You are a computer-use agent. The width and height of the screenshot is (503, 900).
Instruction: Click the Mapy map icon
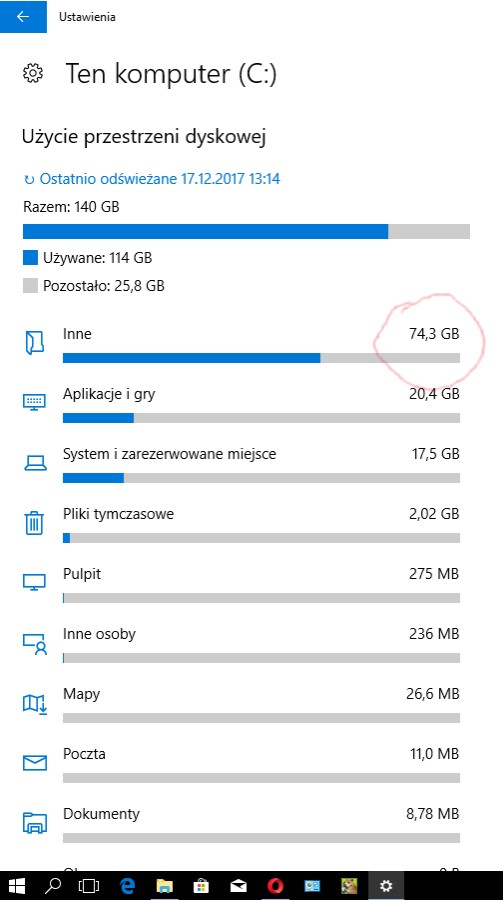tap(34, 704)
